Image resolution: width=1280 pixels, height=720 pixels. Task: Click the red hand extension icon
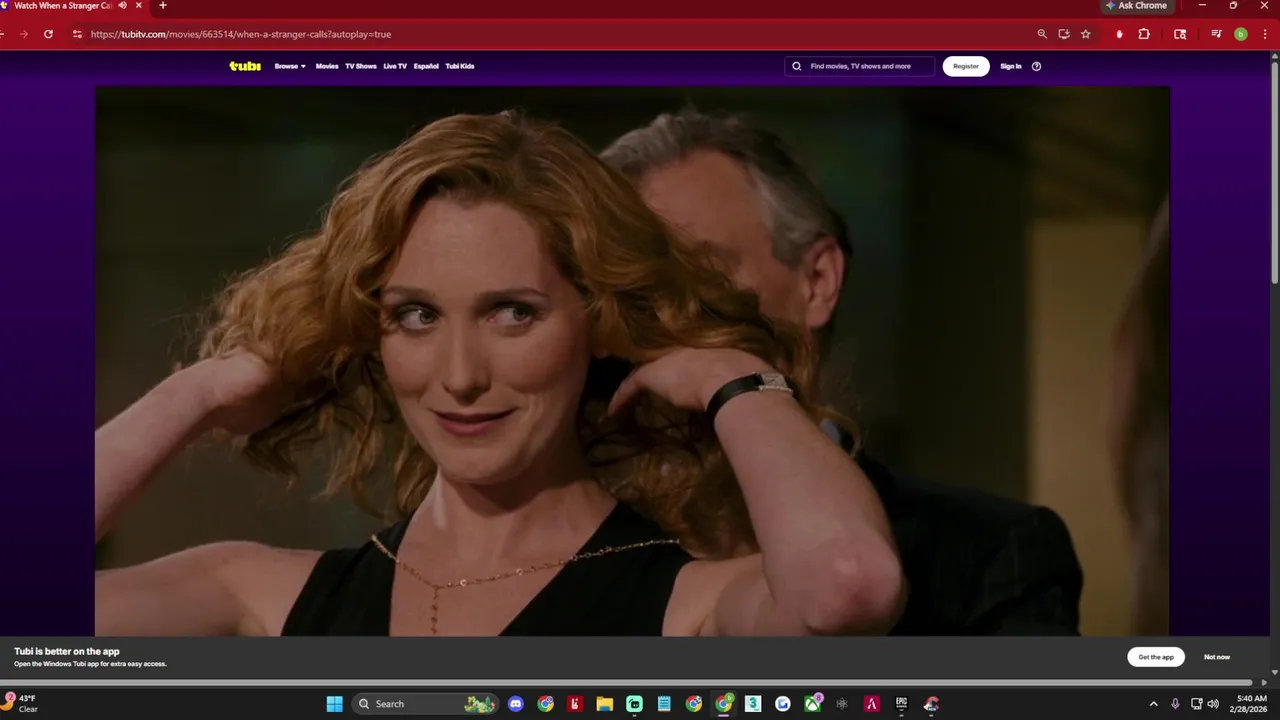click(x=1119, y=34)
